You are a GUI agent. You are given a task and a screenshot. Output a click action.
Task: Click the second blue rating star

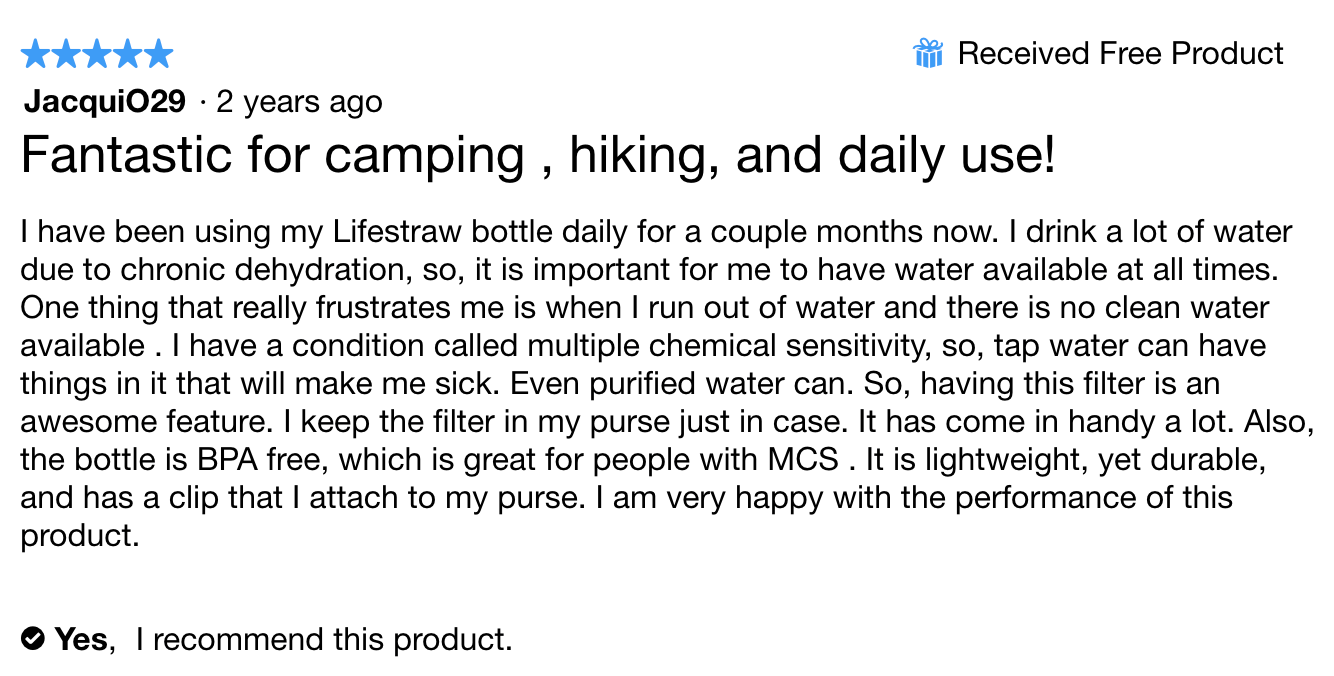click(x=66, y=54)
